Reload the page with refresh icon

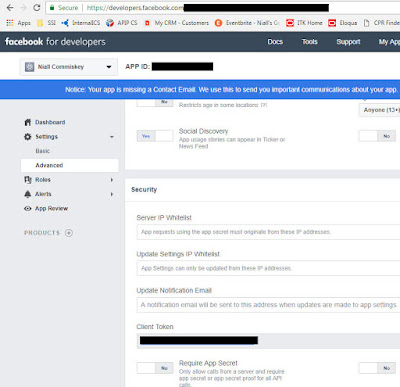coord(37,7)
